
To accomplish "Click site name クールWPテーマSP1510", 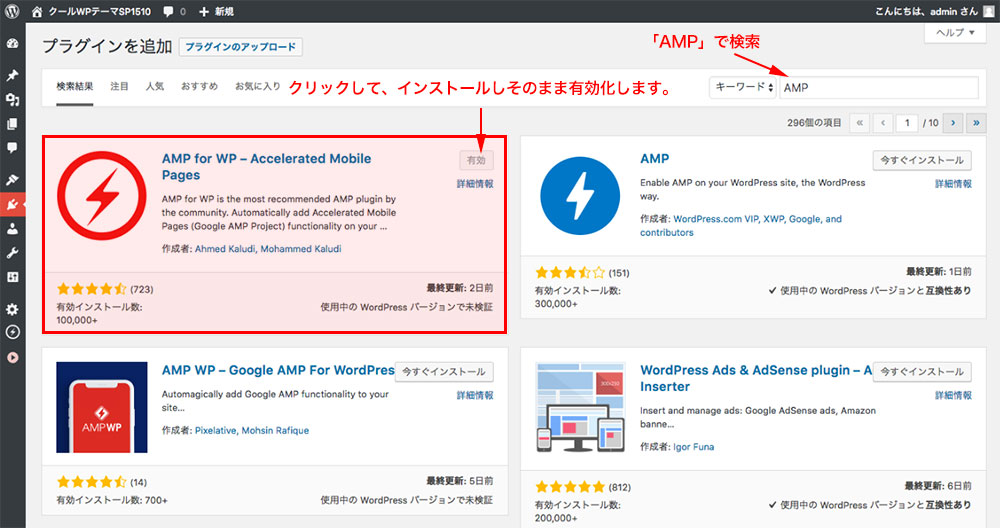I will click(100, 11).
